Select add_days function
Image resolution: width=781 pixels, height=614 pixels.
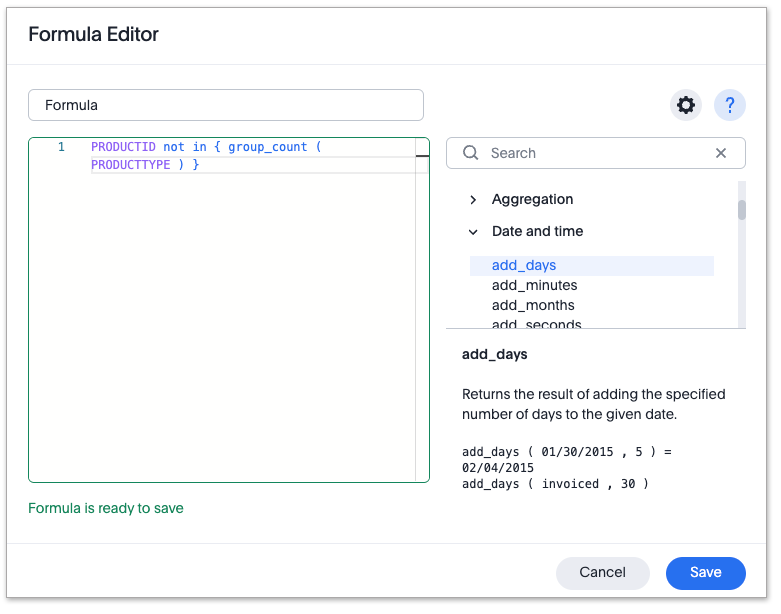click(x=524, y=266)
